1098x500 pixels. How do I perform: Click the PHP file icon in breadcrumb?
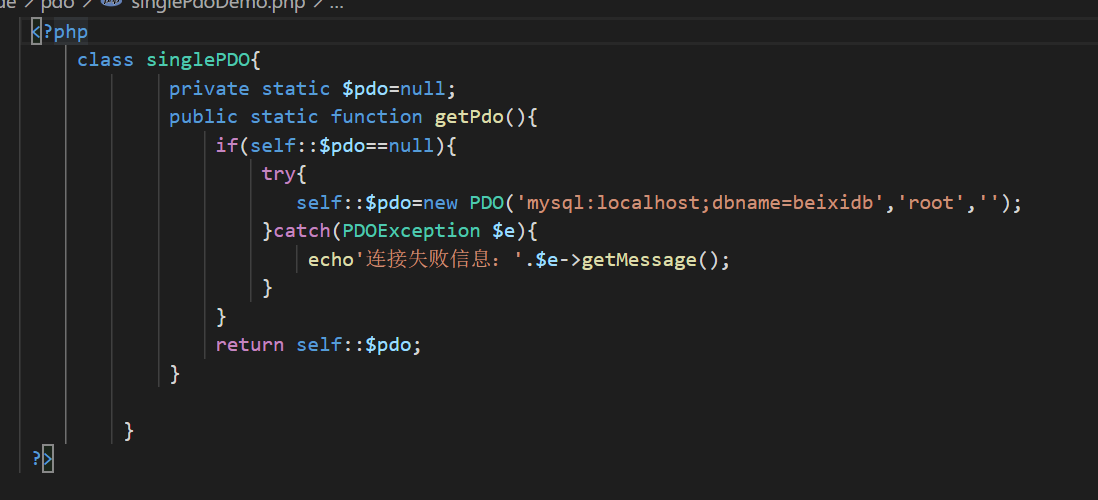(111, 3)
